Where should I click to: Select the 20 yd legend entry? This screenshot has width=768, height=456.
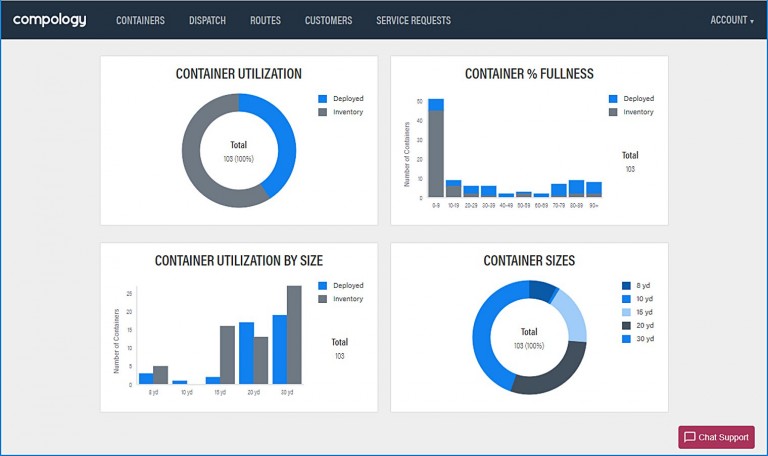click(x=637, y=325)
